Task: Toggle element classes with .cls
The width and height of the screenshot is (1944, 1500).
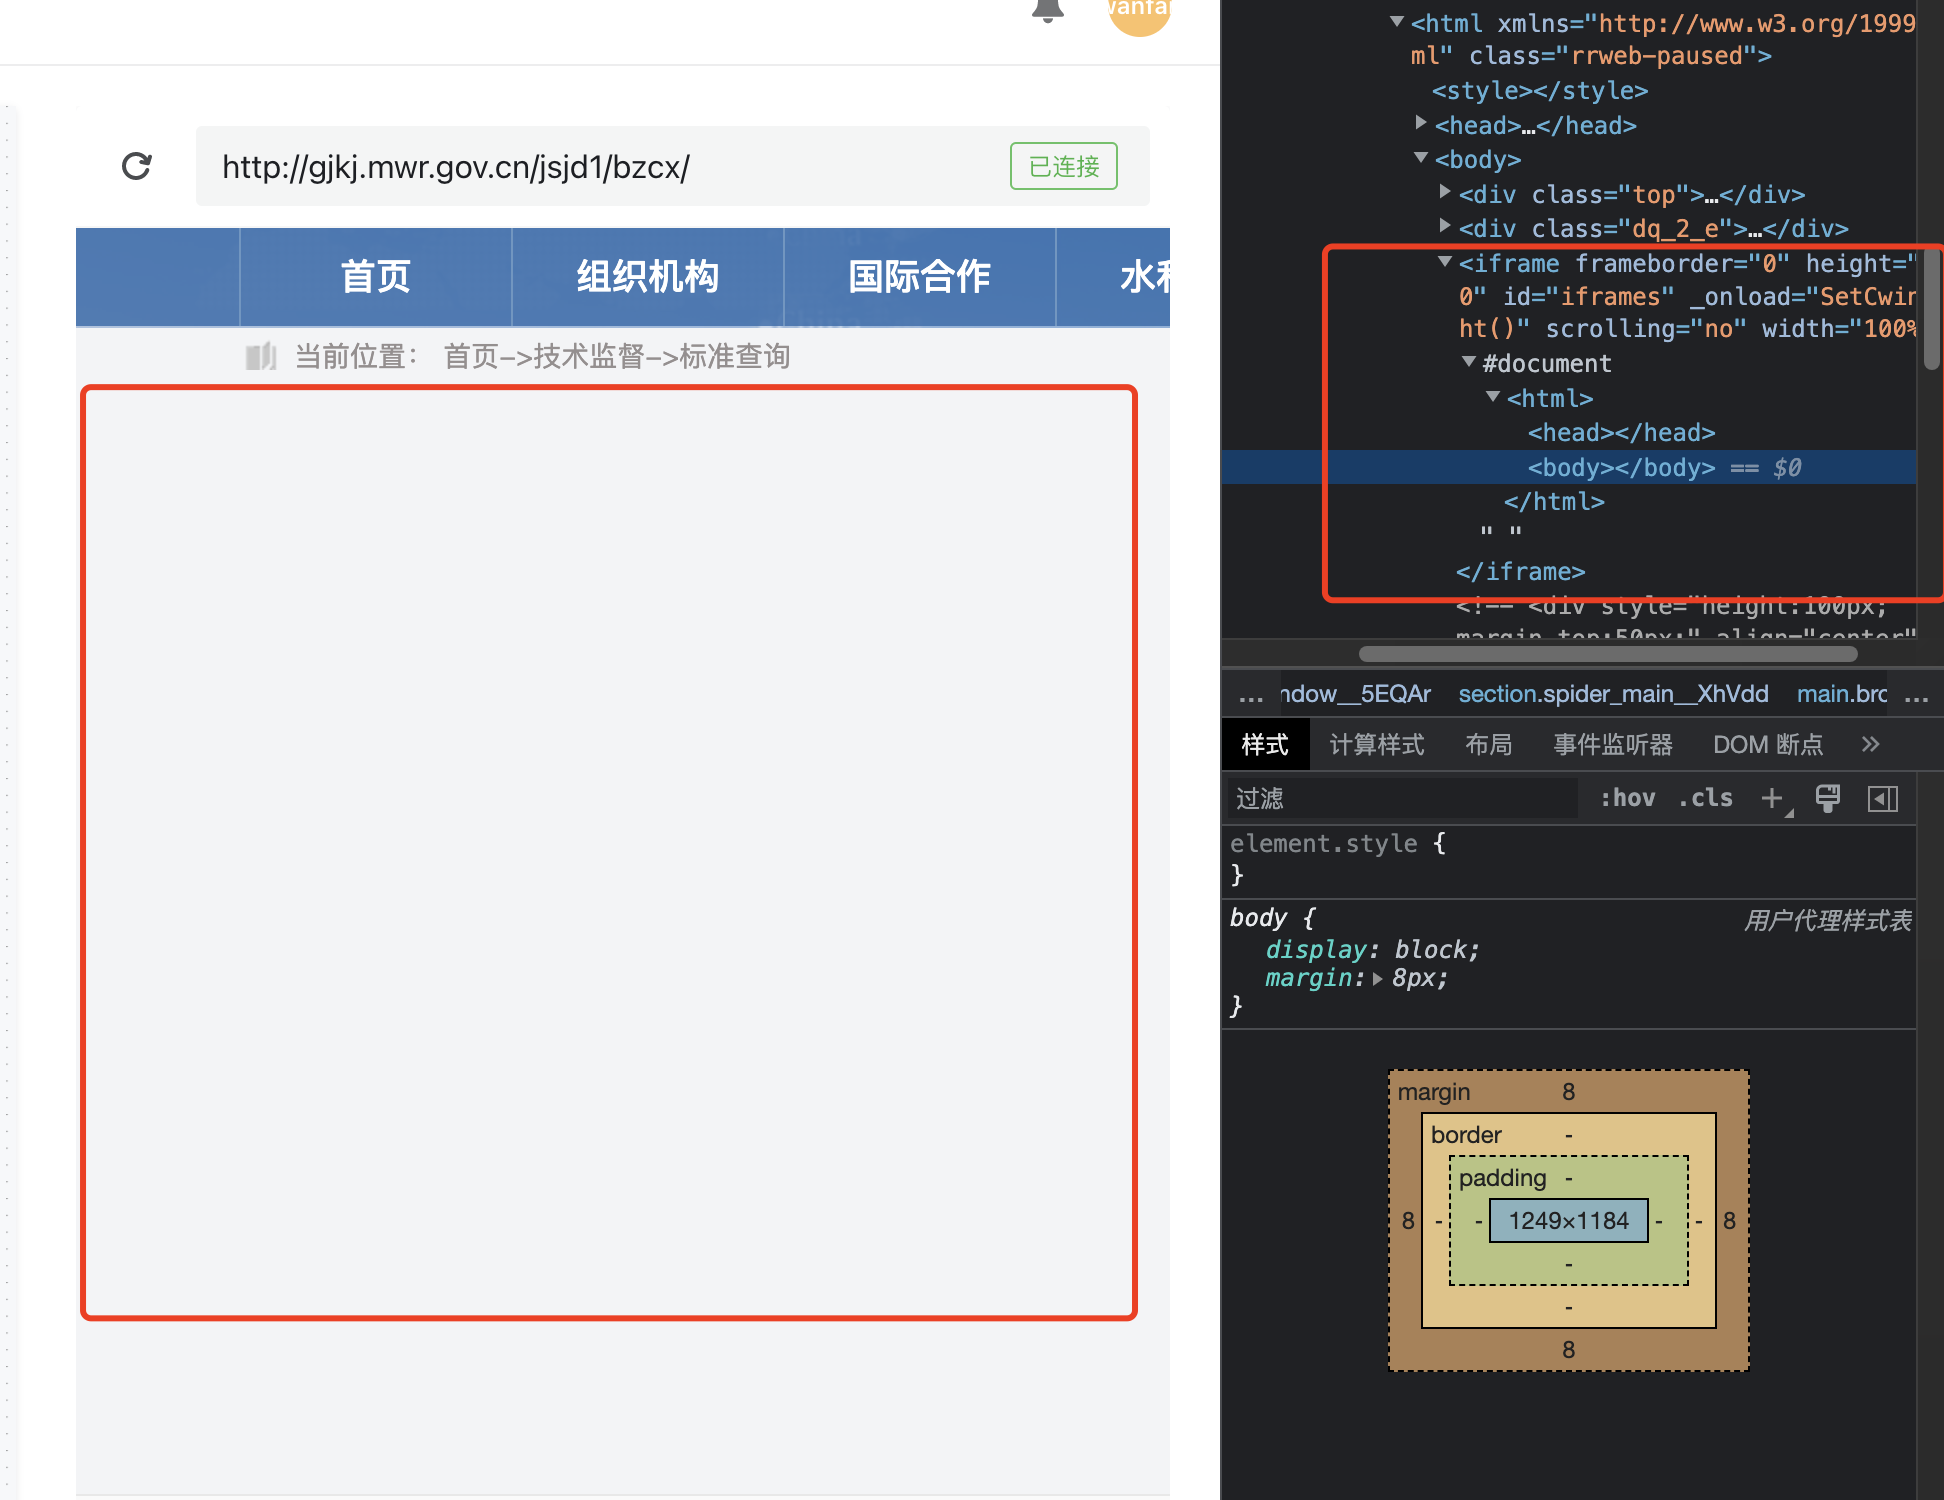Action: 1705,798
